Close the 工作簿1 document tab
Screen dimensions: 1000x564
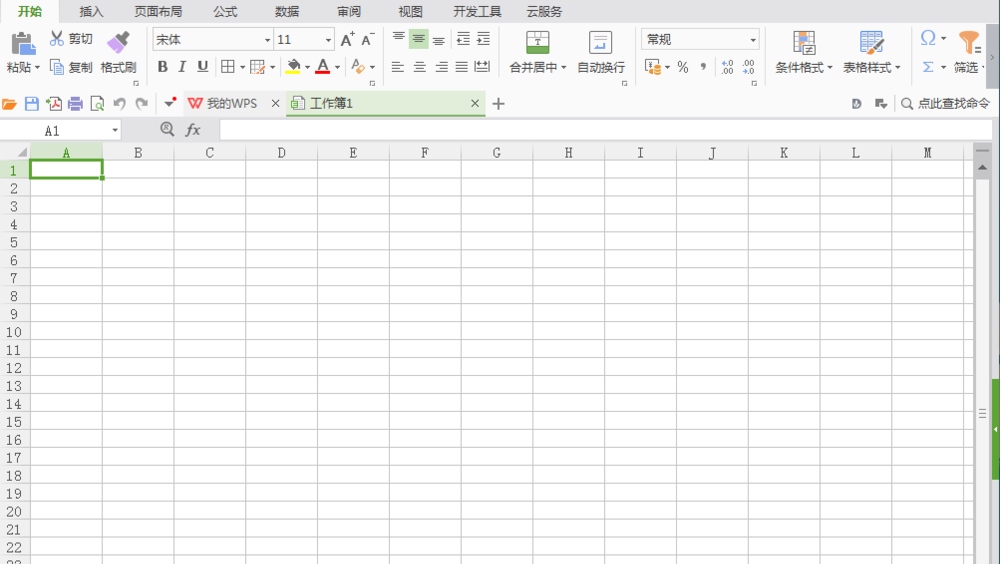[x=474, y=103]
